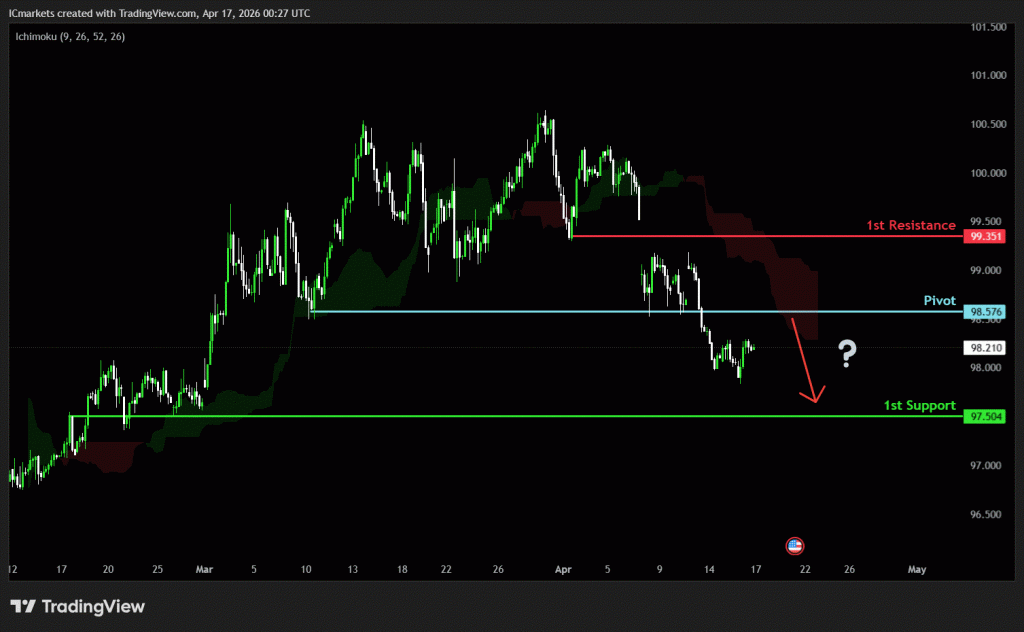
Task: Click the US flag economic event icon
Action: pos(793,545)
